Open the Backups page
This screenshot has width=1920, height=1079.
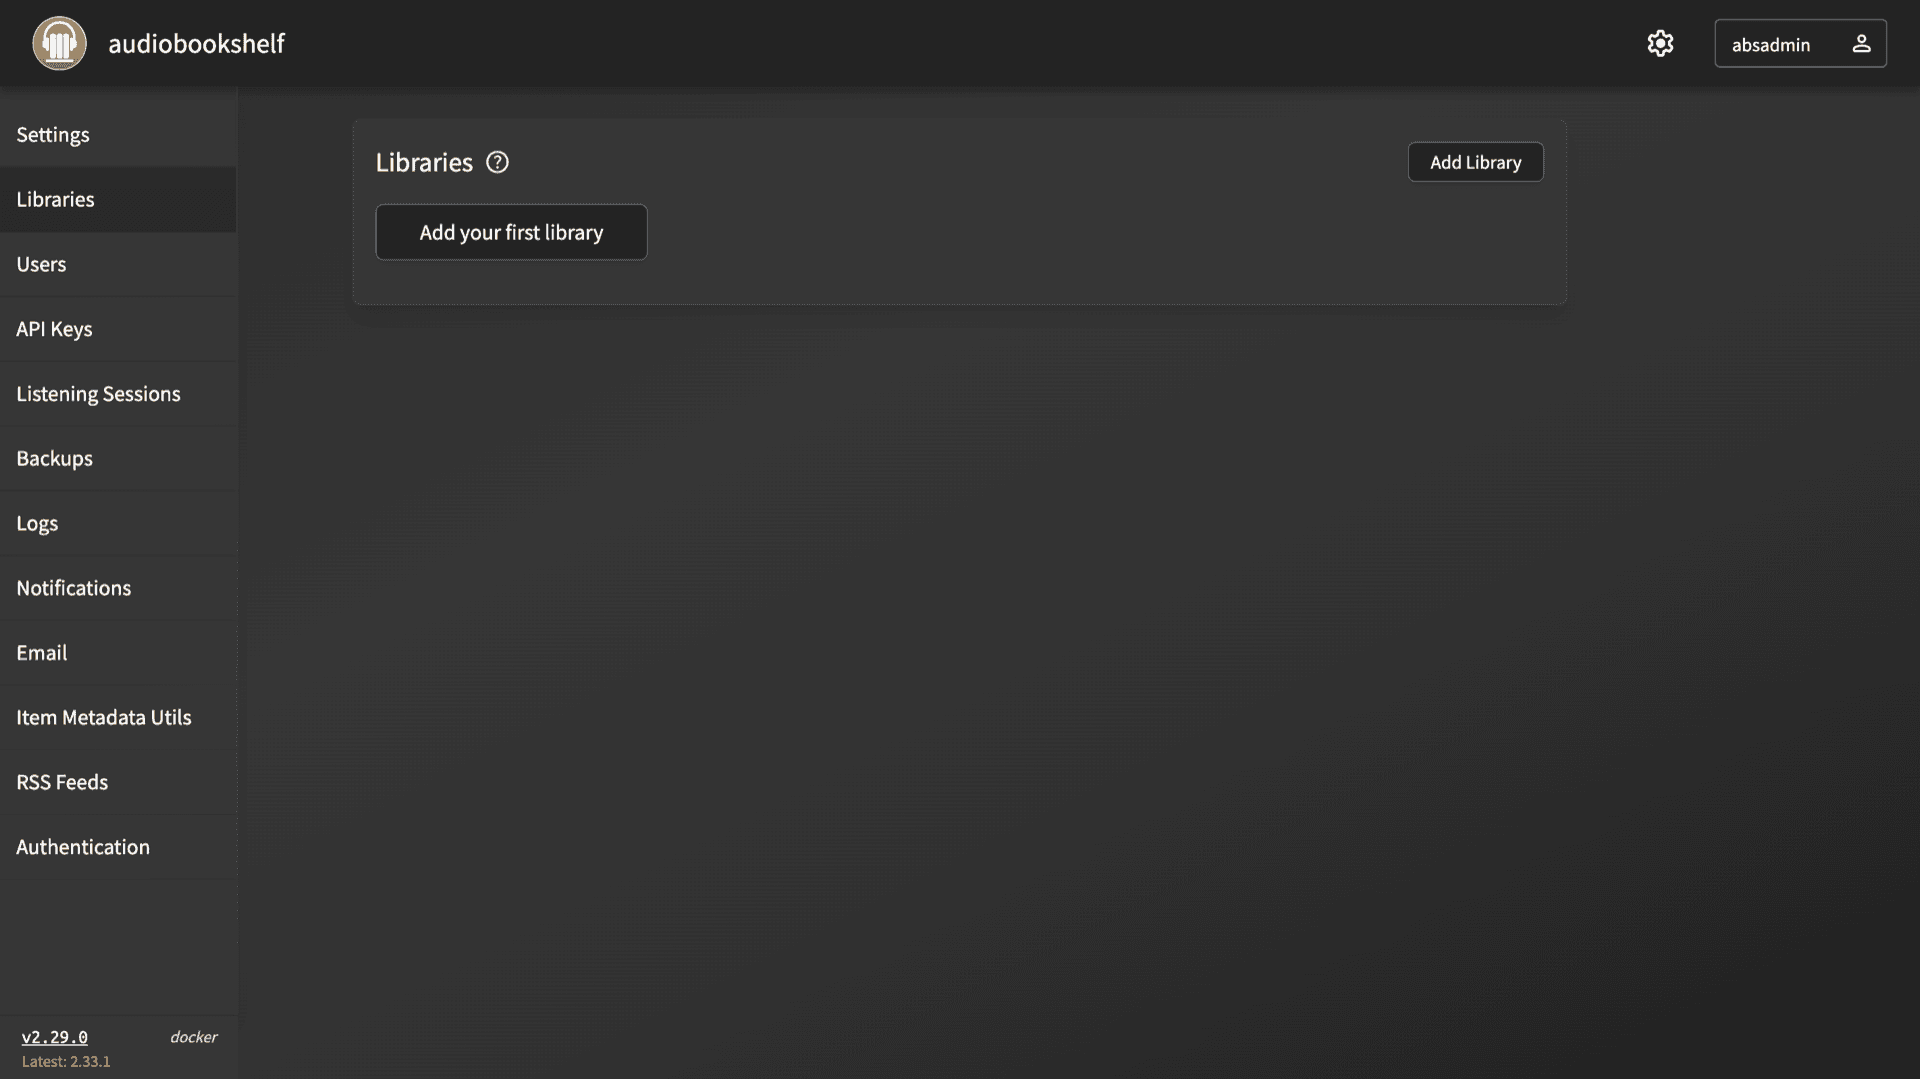click(118, 458)
